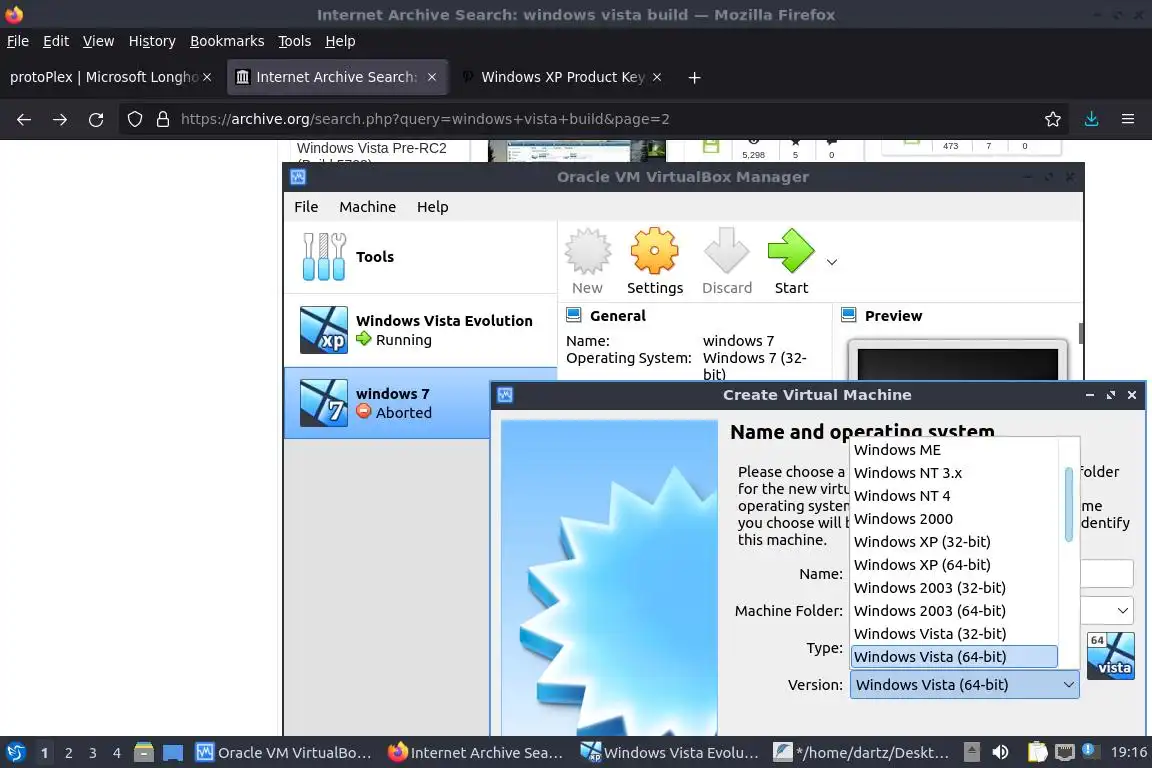Choose Windows NT 3.x from the list
The width and height of the screenshot is (1152, 768).
point(954,473)
